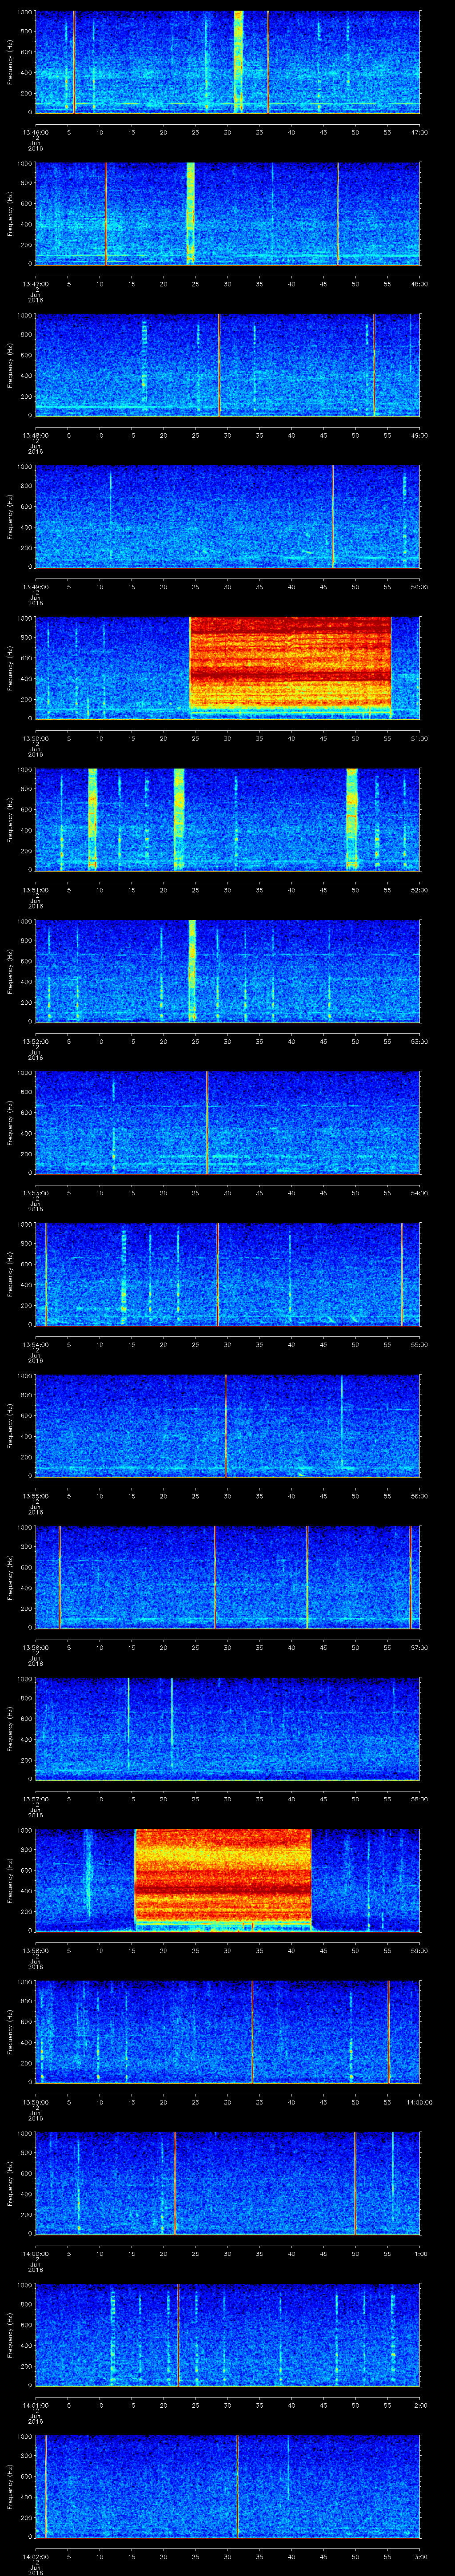
Task: Click the 14:01:00 start time label
Action: coord(36,2405)
